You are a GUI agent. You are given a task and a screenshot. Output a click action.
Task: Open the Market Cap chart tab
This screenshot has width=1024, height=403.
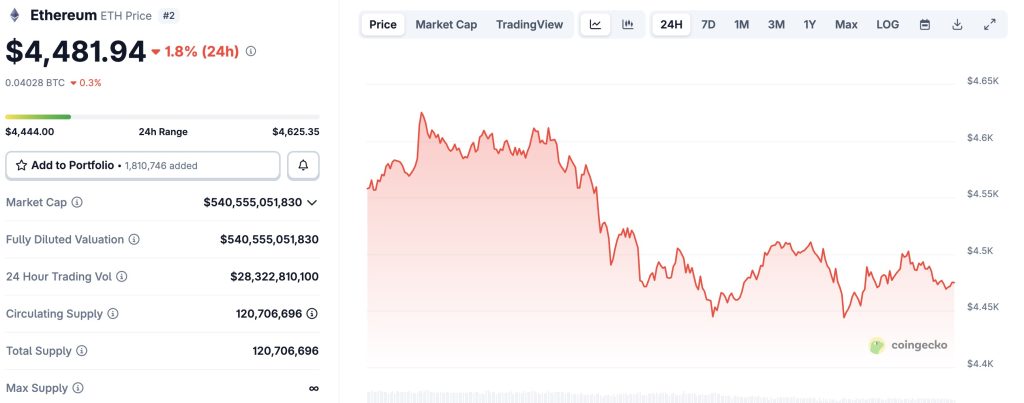pyautogui.click(x=446, y=24)
